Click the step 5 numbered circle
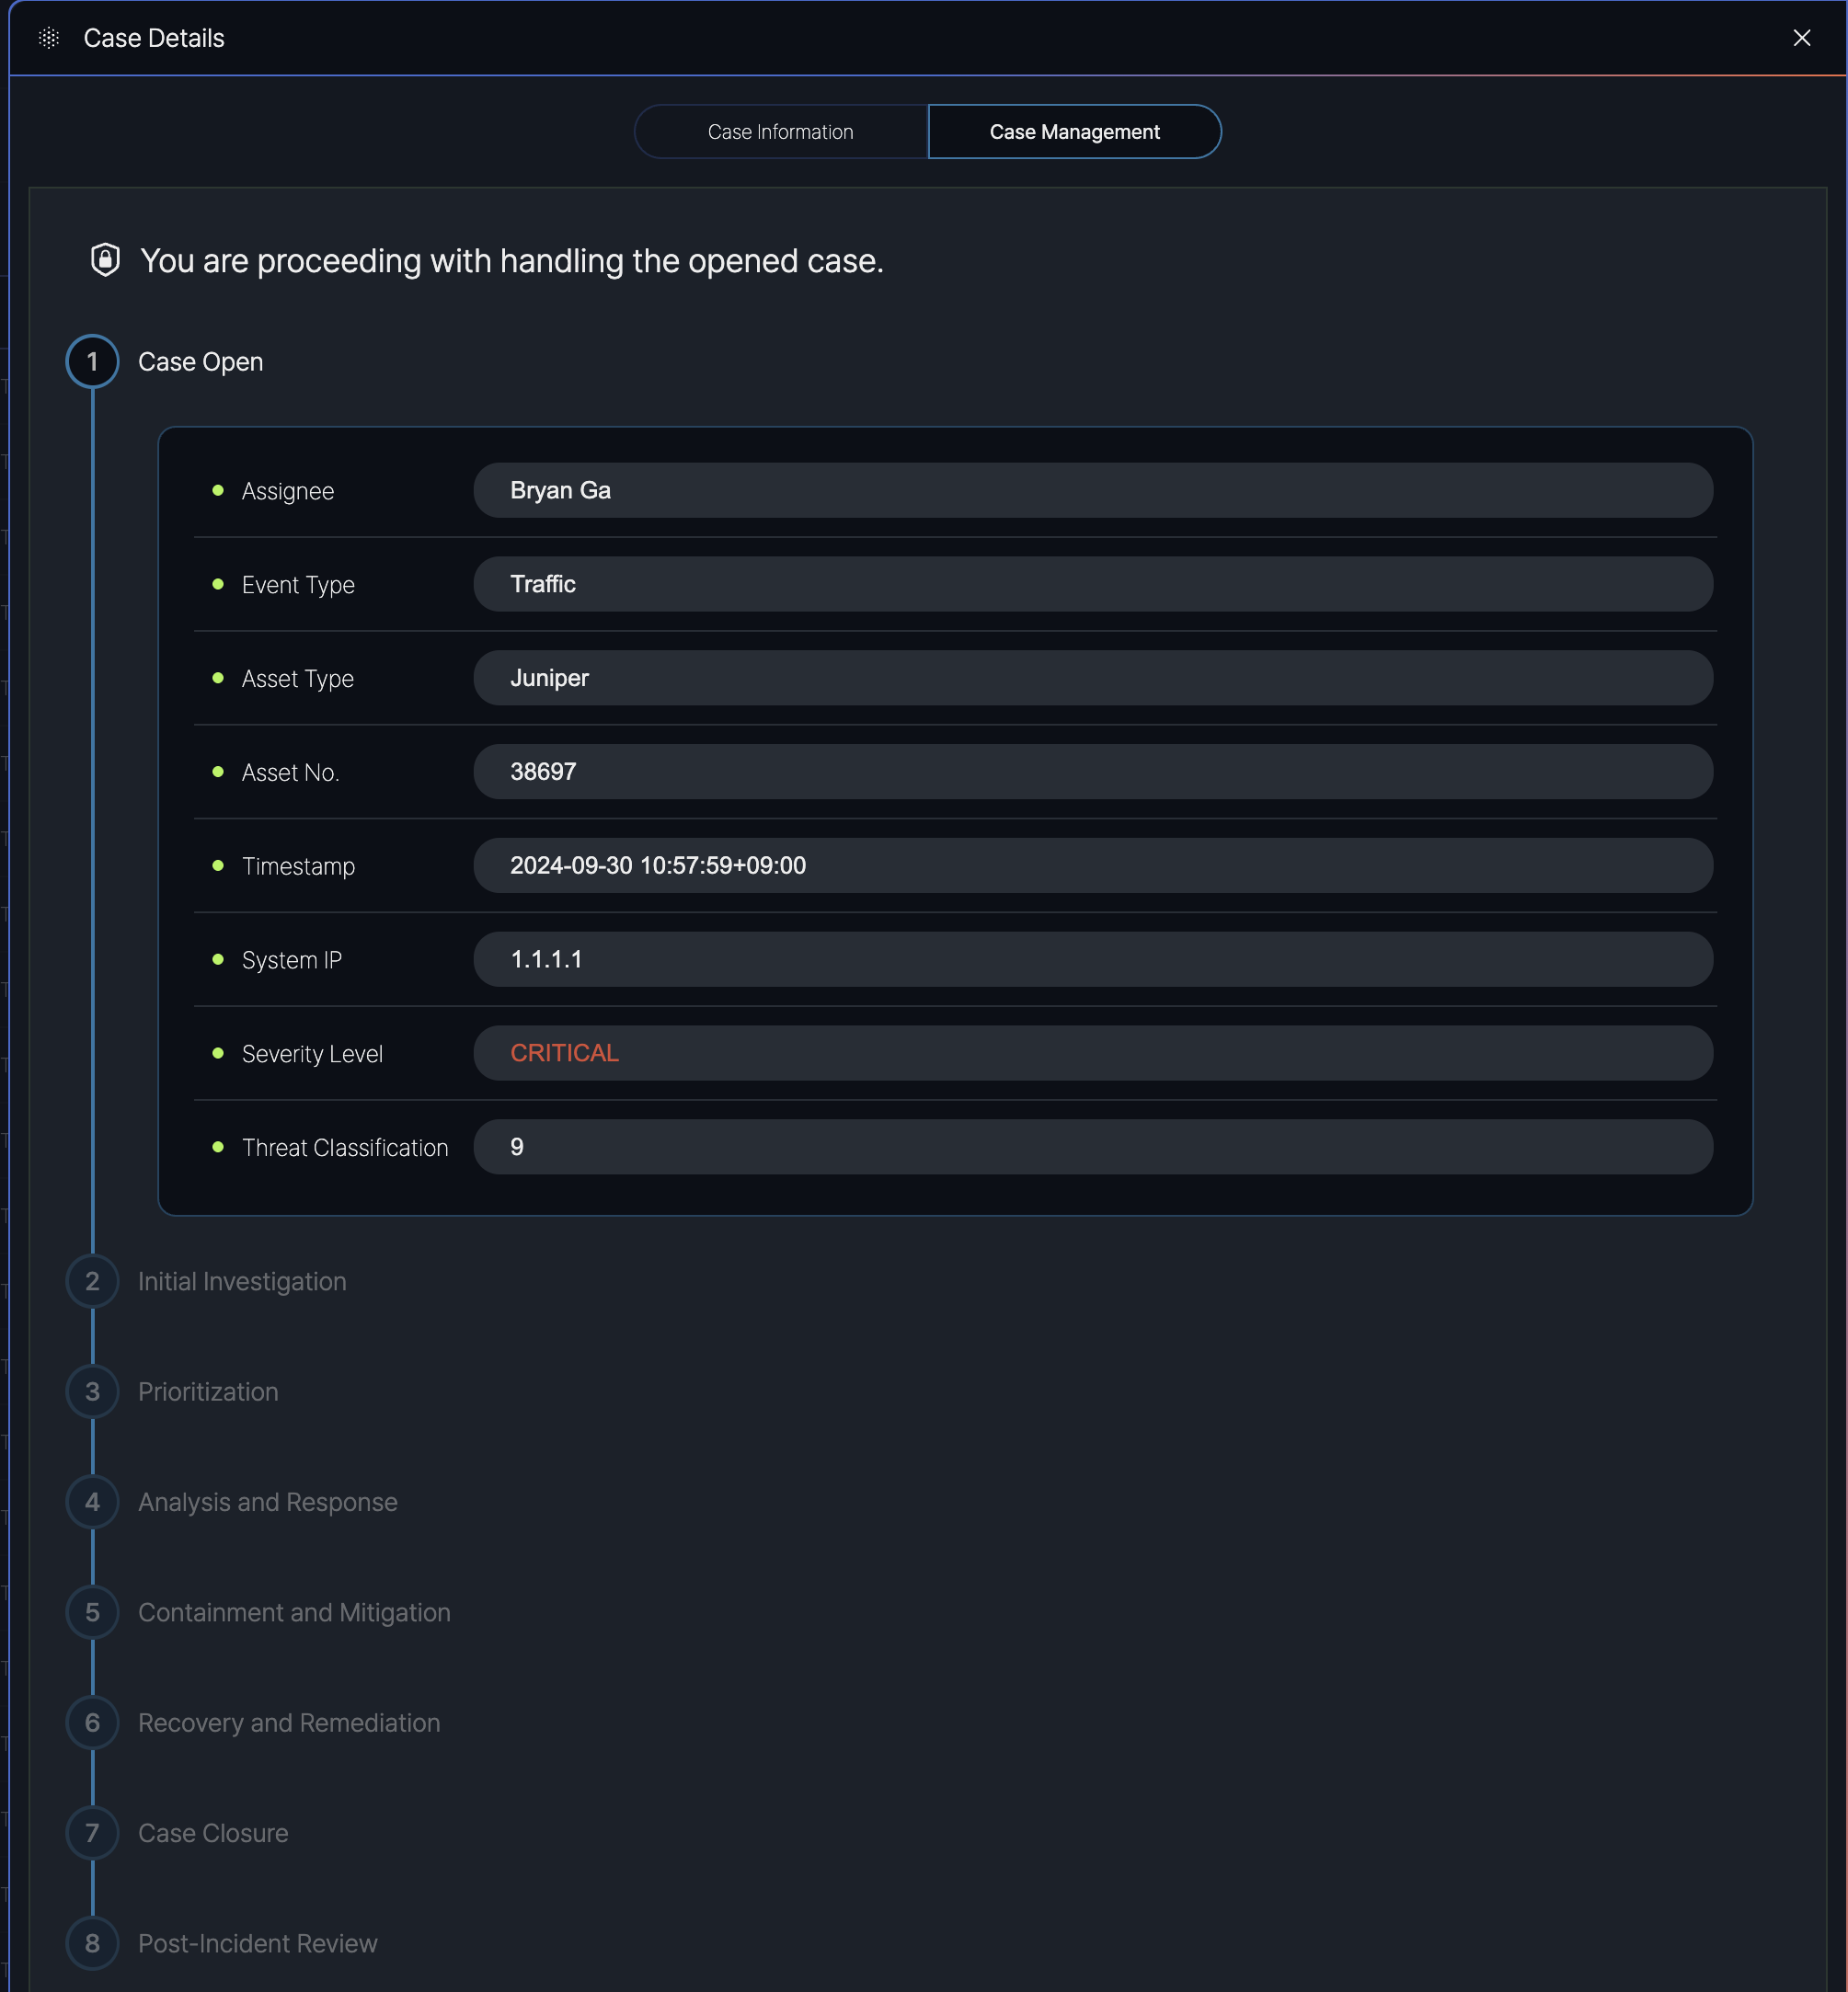The height and width of the screenshot is (1992, 1848). 92,1612
